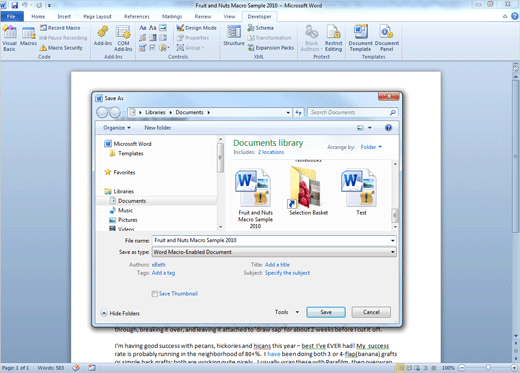520x373 pixels.
Task: Select Fruit and Nuts Macro Sample 2010 file
Action: [255, 199]
